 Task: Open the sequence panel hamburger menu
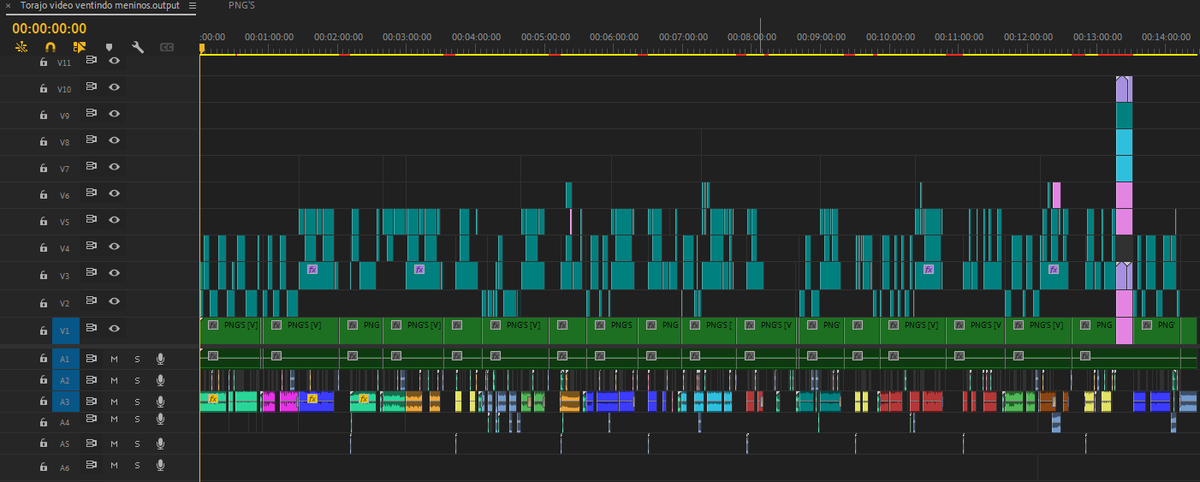[x=193, y=5]
